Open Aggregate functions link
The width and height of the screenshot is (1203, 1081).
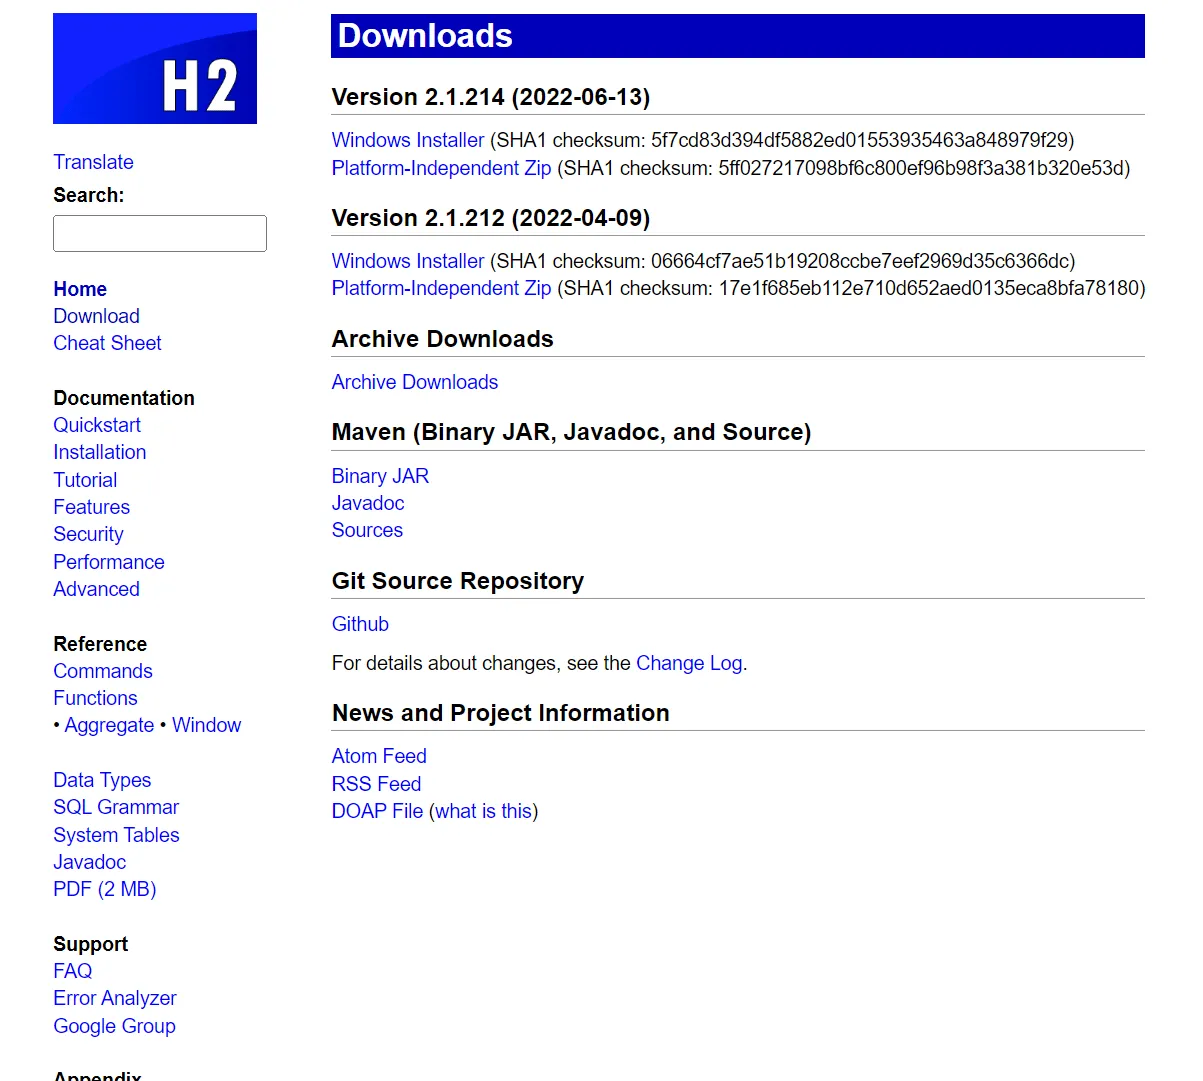109,725
